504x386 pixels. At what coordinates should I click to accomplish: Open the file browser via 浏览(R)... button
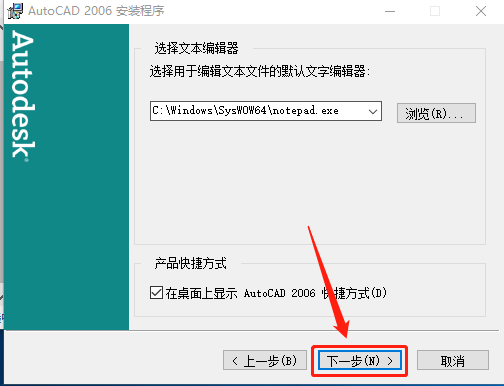click(436, 113)
